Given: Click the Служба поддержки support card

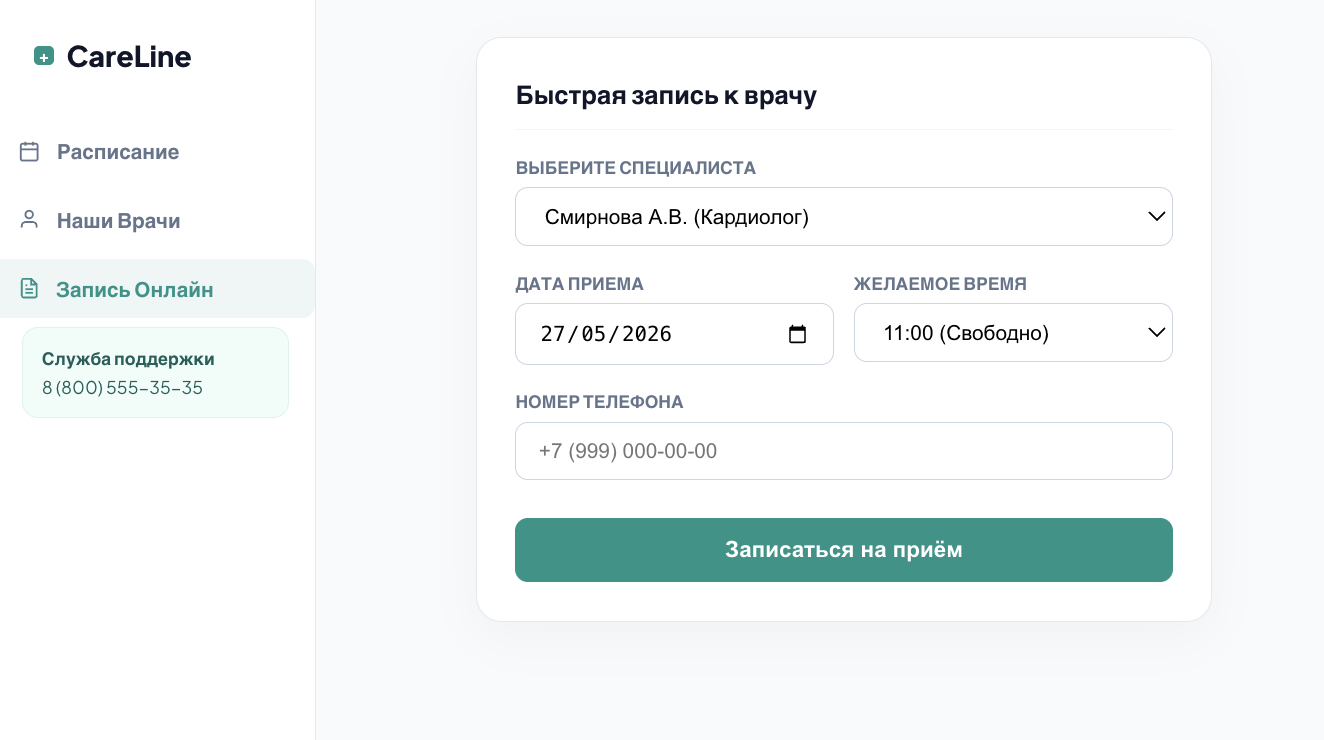Looking at the screenshot, I should tap(155, 372).
